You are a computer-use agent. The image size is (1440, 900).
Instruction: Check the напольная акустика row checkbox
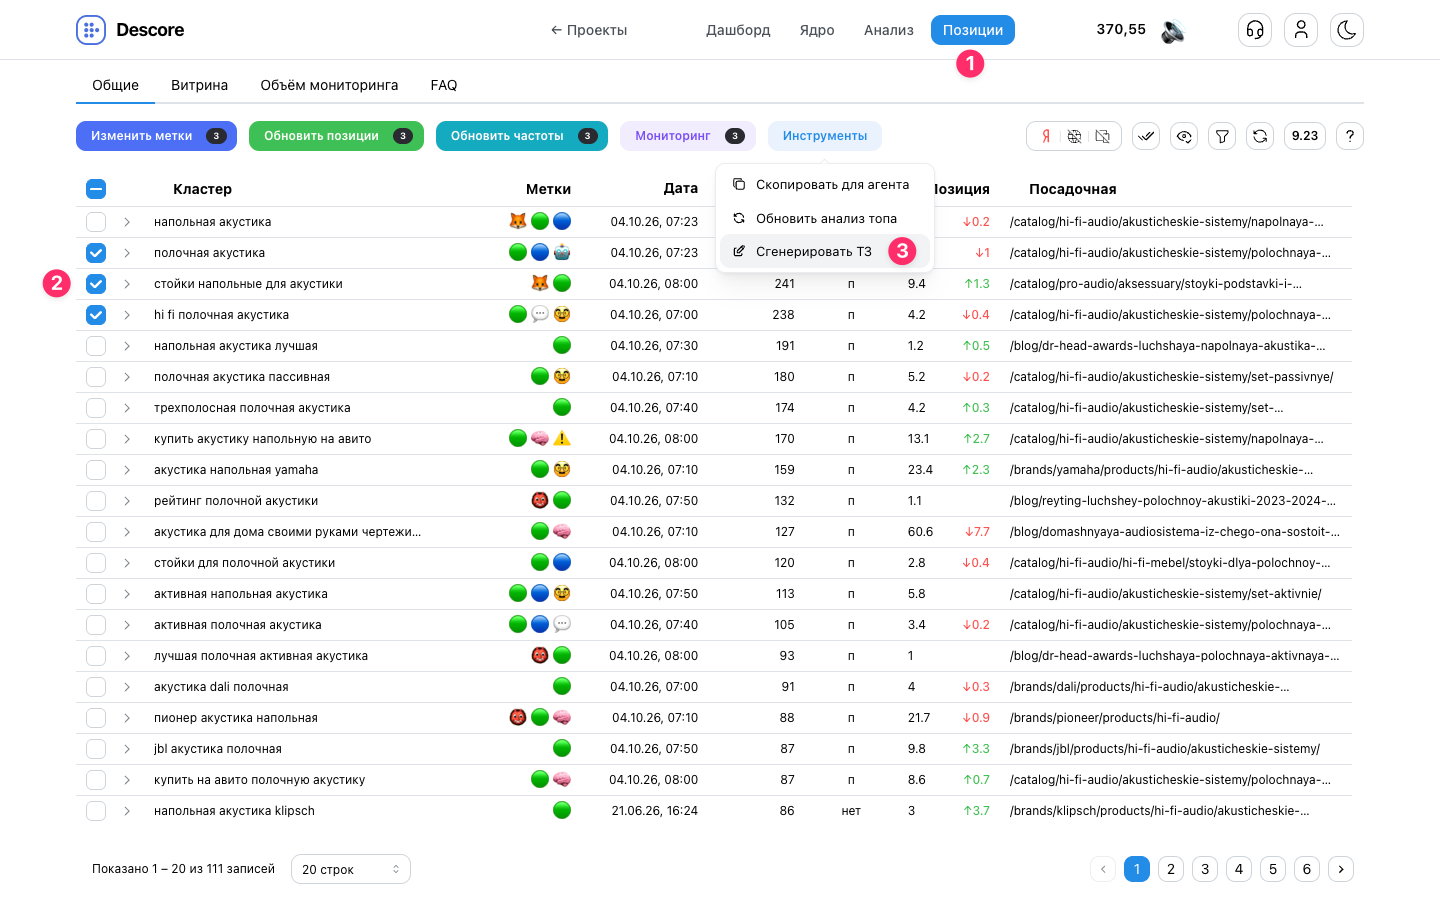click(x=96, y=222)
